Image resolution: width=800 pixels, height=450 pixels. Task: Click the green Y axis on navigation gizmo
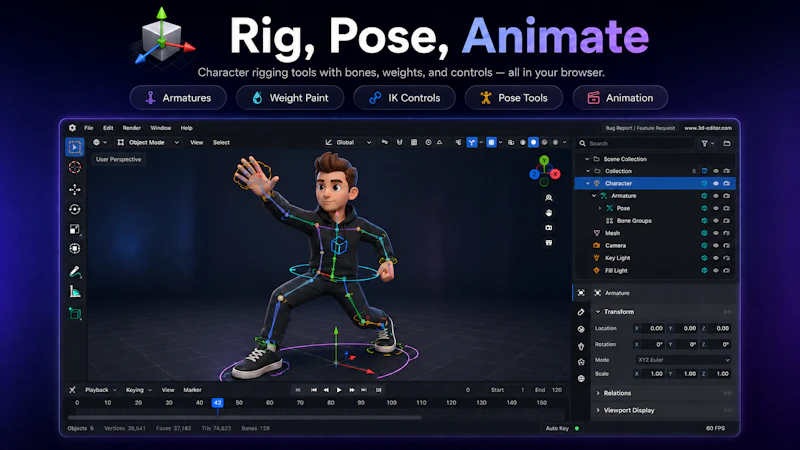[544, 160]
